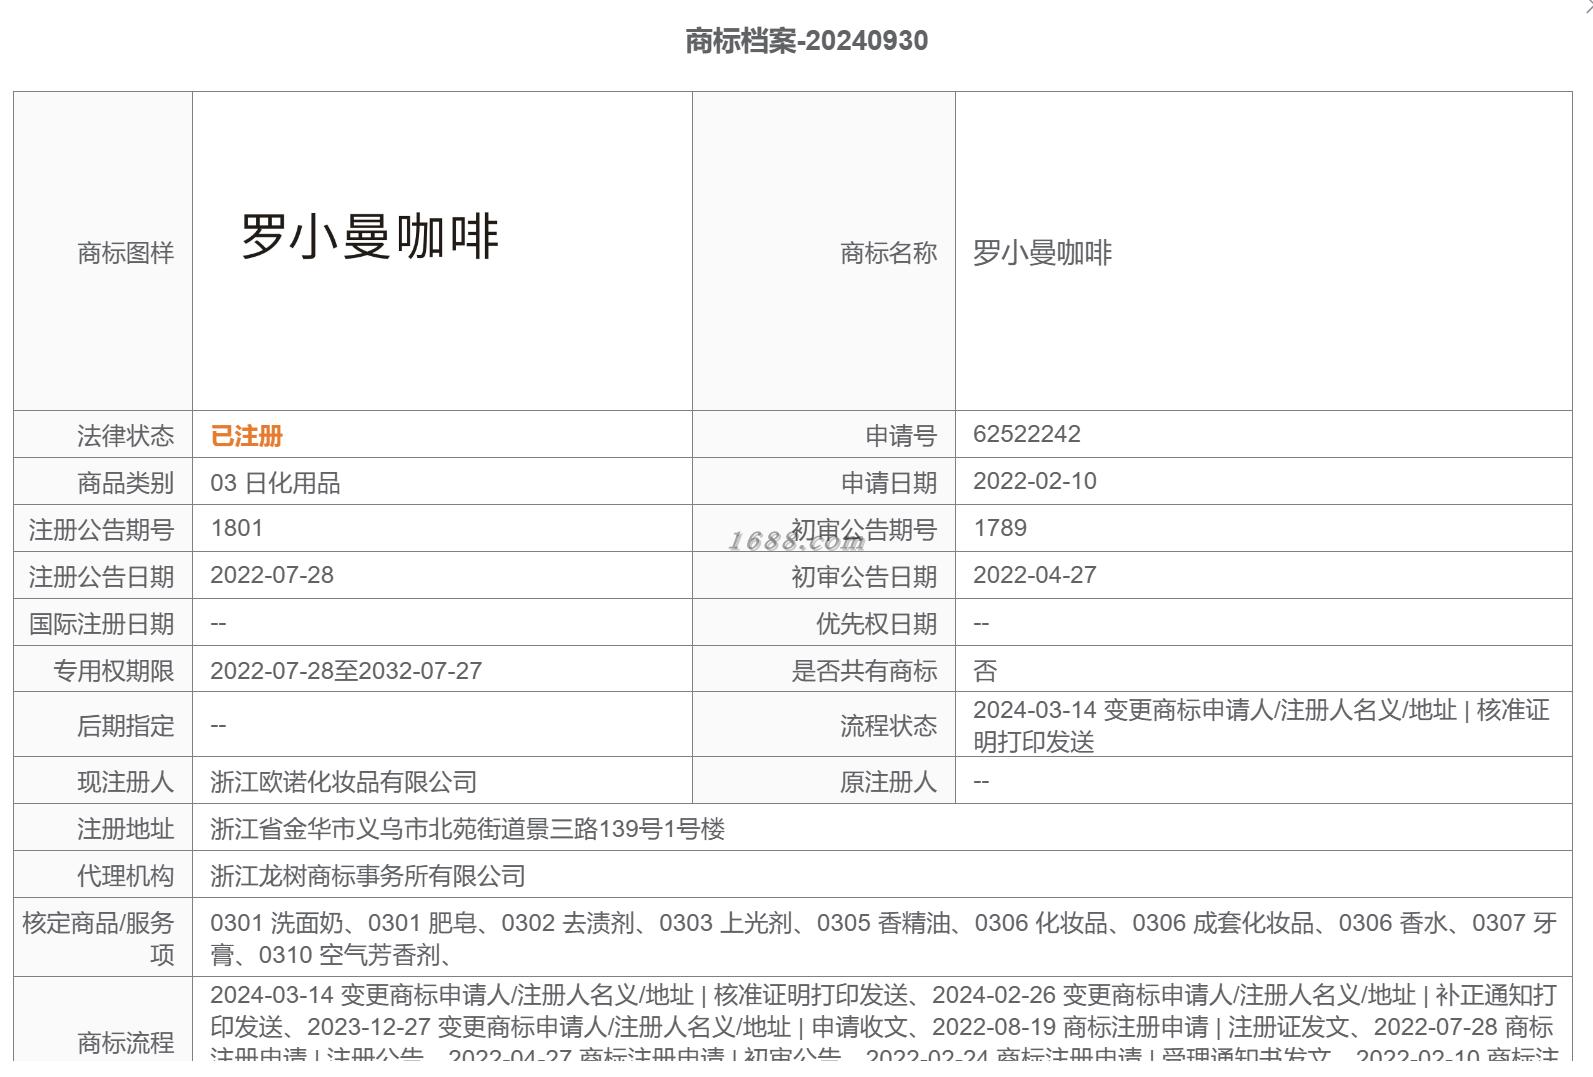Click the registrant 浙江欧诺化妆品有限公司
This screenshot has height=1077, width=1593.
[343, 782]
